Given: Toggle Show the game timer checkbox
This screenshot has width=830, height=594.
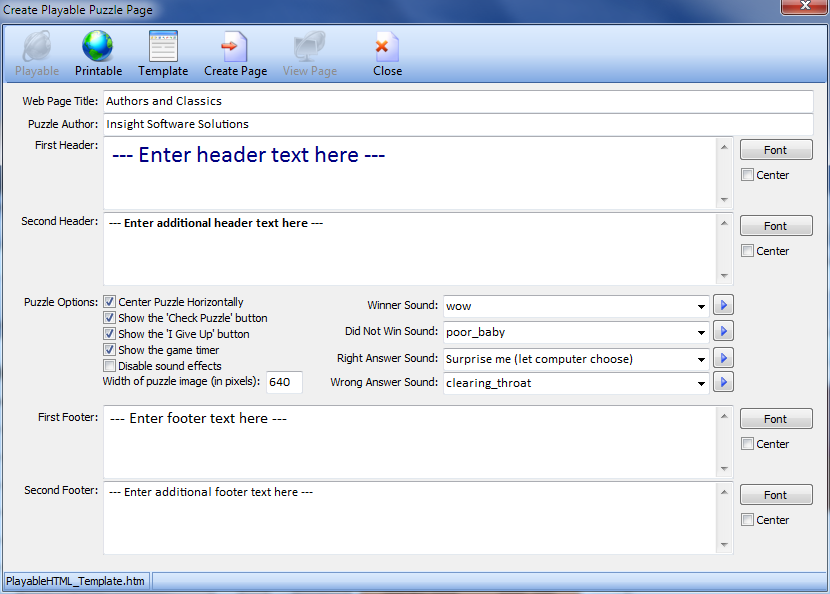Looking at the screenshot, I should 110,350.
